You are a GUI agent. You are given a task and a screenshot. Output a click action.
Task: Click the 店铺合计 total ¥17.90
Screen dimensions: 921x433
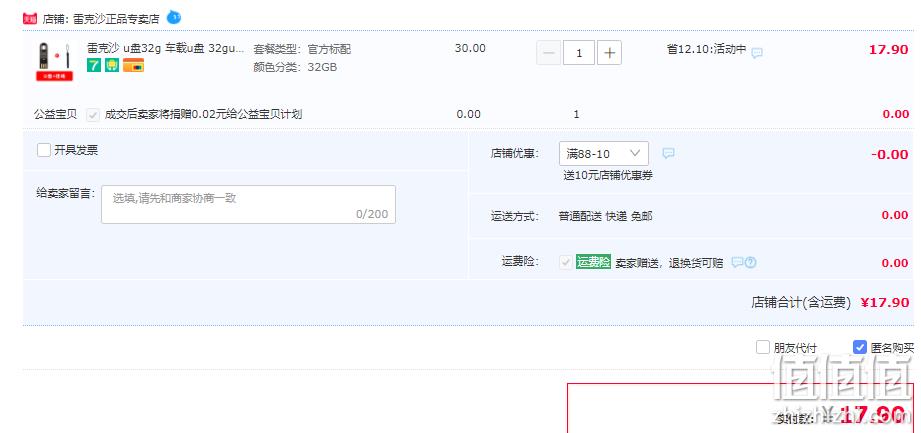click(x=885, y=303)
